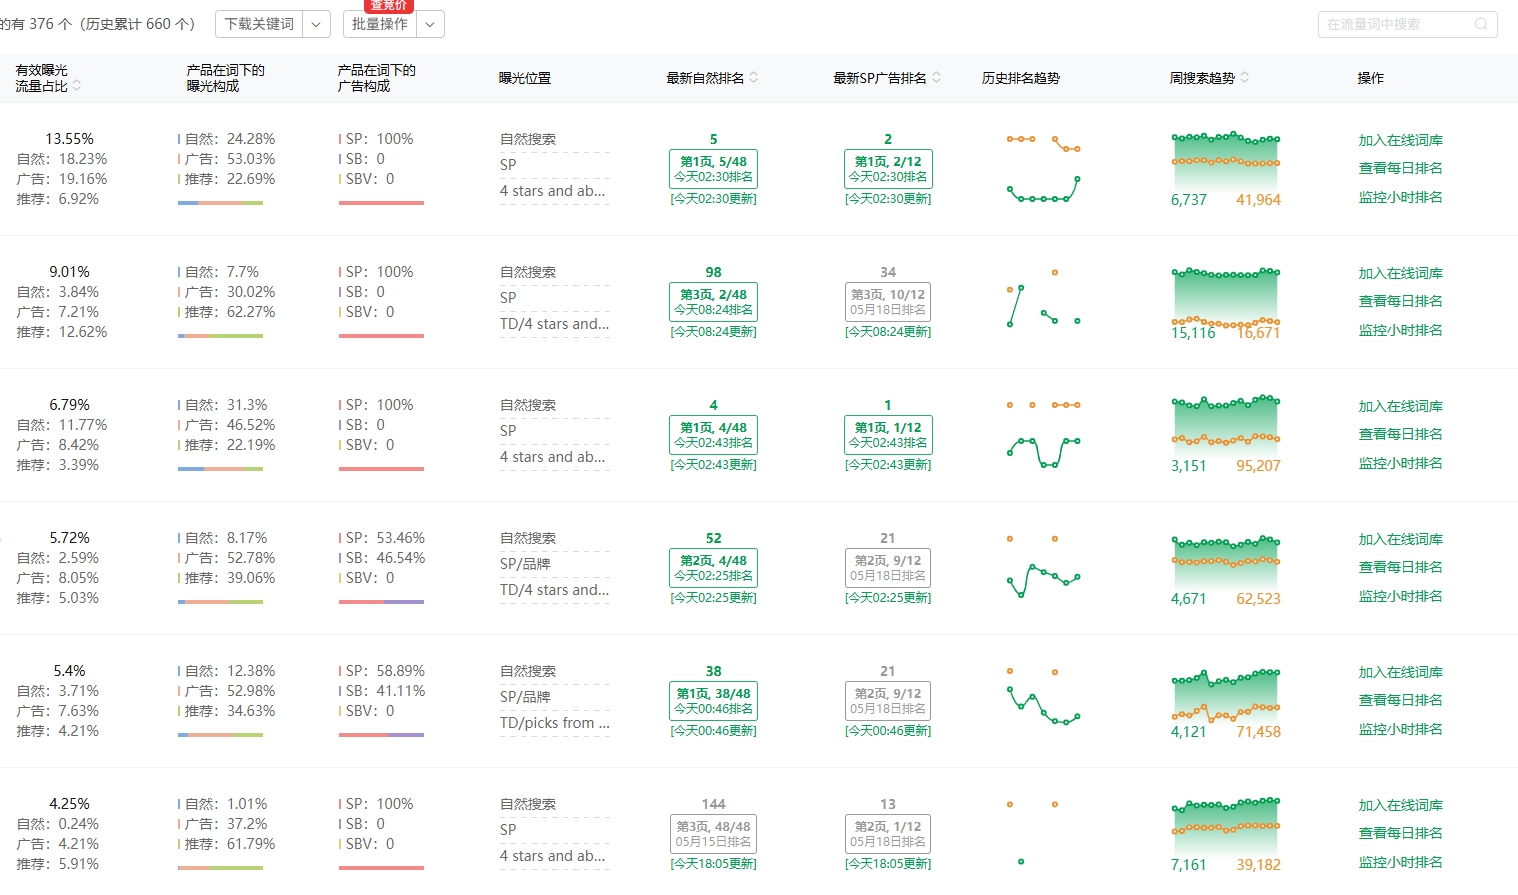
Task: Click the 下载关键词 button
Action: tap(259, 24)
